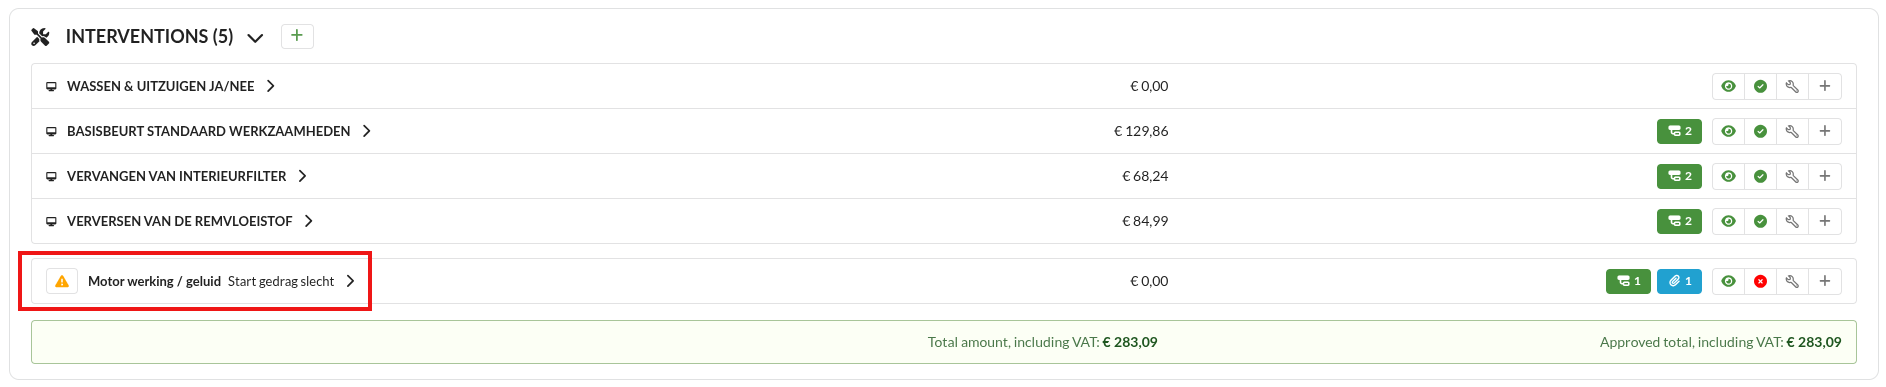Viewport: 1886px width, 387px height.
Task: Expand the Motor werking / geluid chevron
Action: coord(350,281)
